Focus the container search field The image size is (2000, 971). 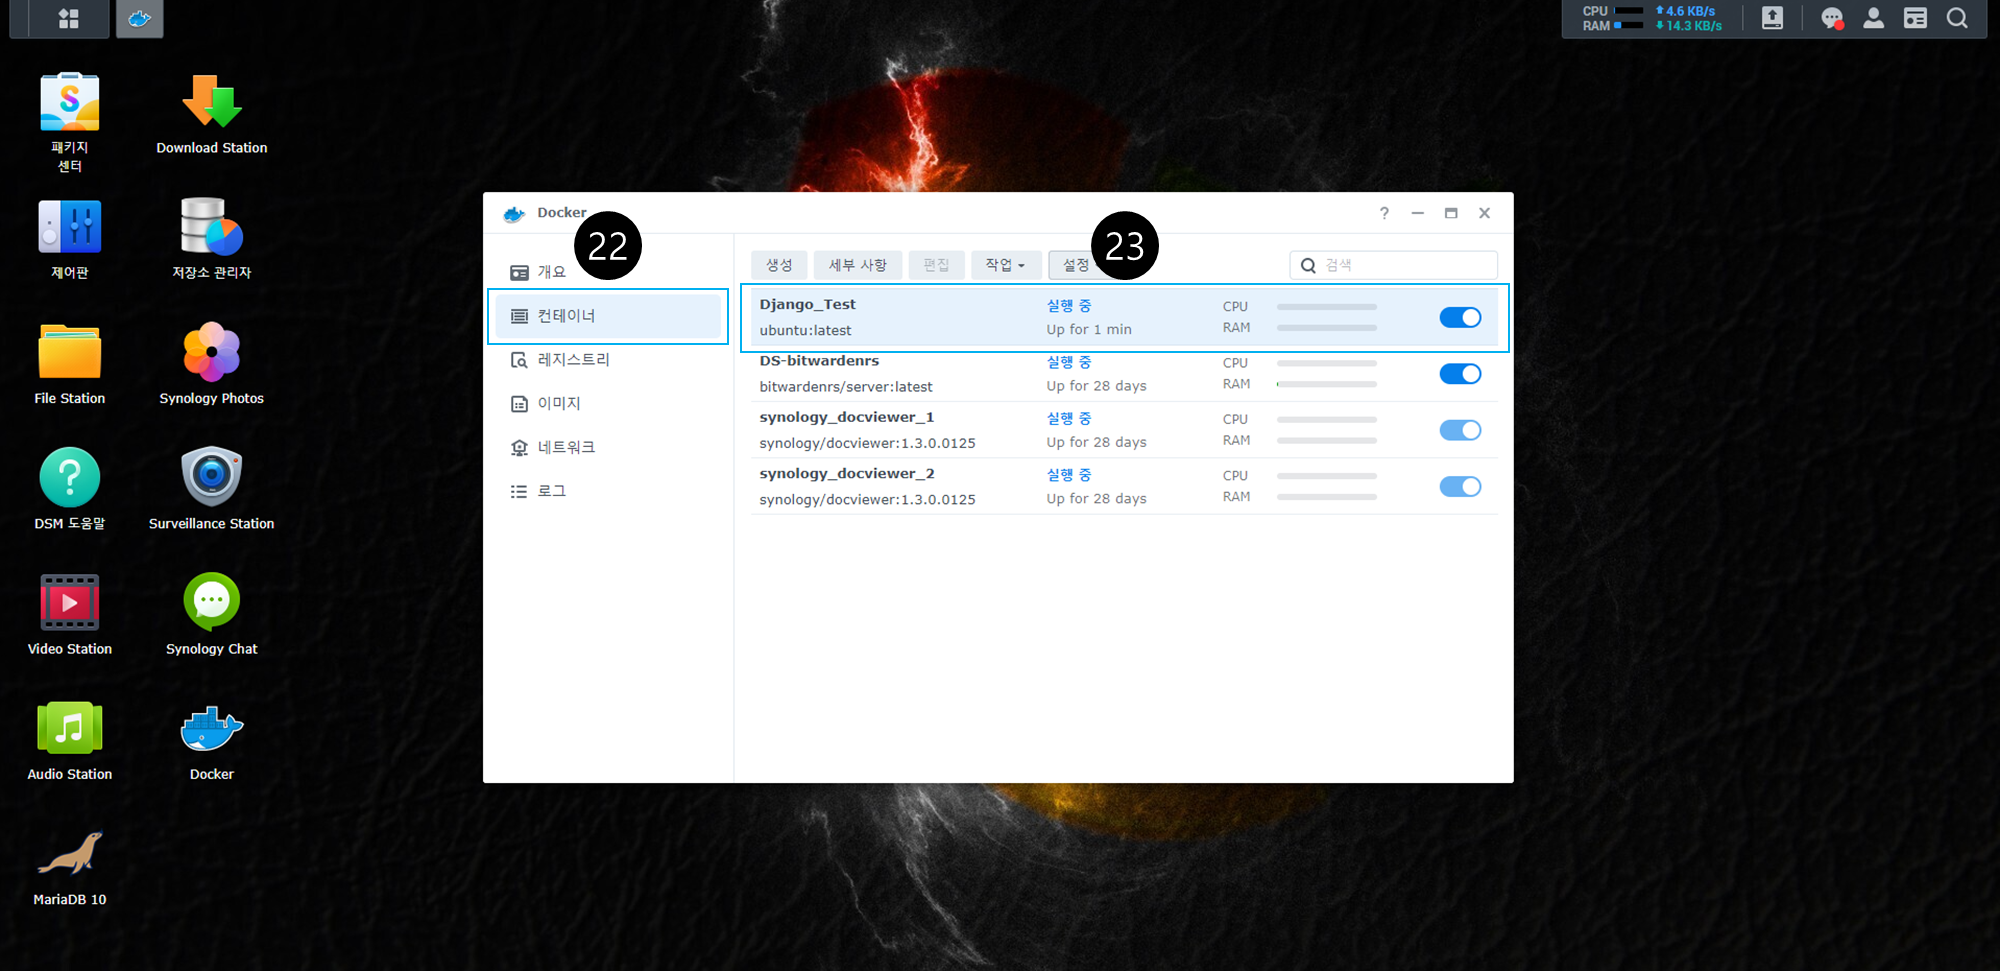[x=1394, y=265]
